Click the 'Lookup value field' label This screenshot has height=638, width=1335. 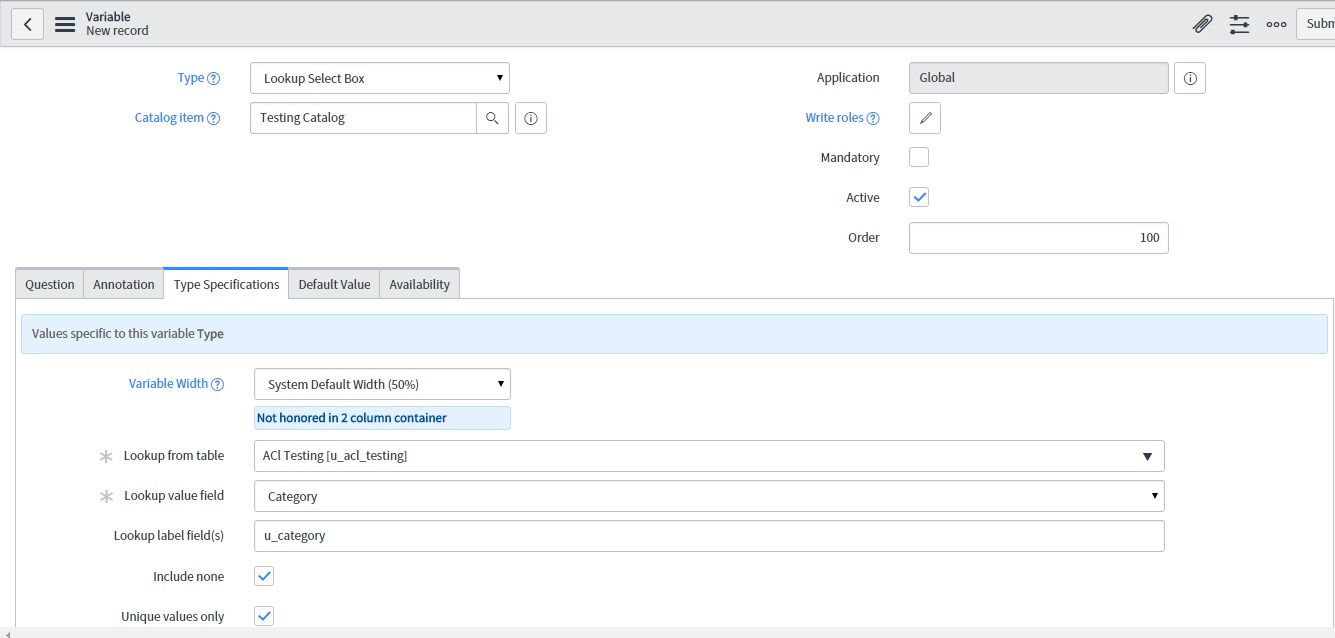pos(174,496)
